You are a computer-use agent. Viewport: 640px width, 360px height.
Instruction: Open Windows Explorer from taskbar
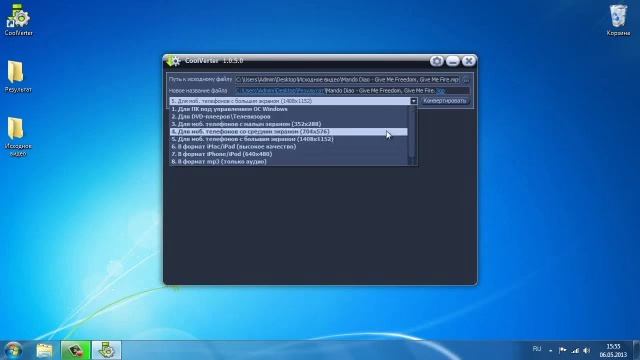(44, 350)
